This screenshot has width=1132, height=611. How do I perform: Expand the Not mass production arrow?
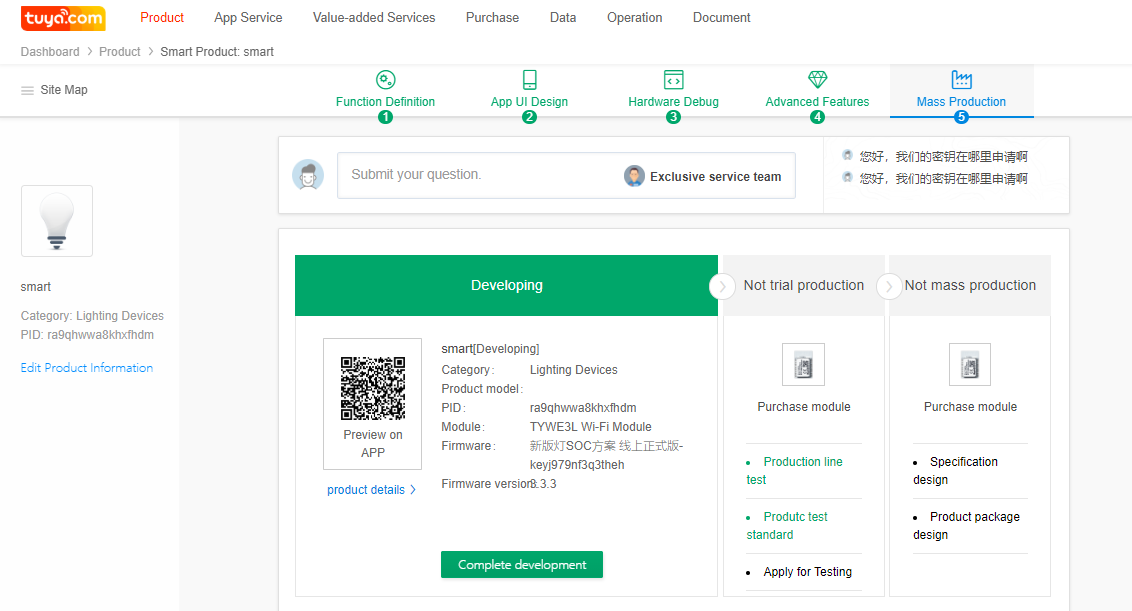889,286
